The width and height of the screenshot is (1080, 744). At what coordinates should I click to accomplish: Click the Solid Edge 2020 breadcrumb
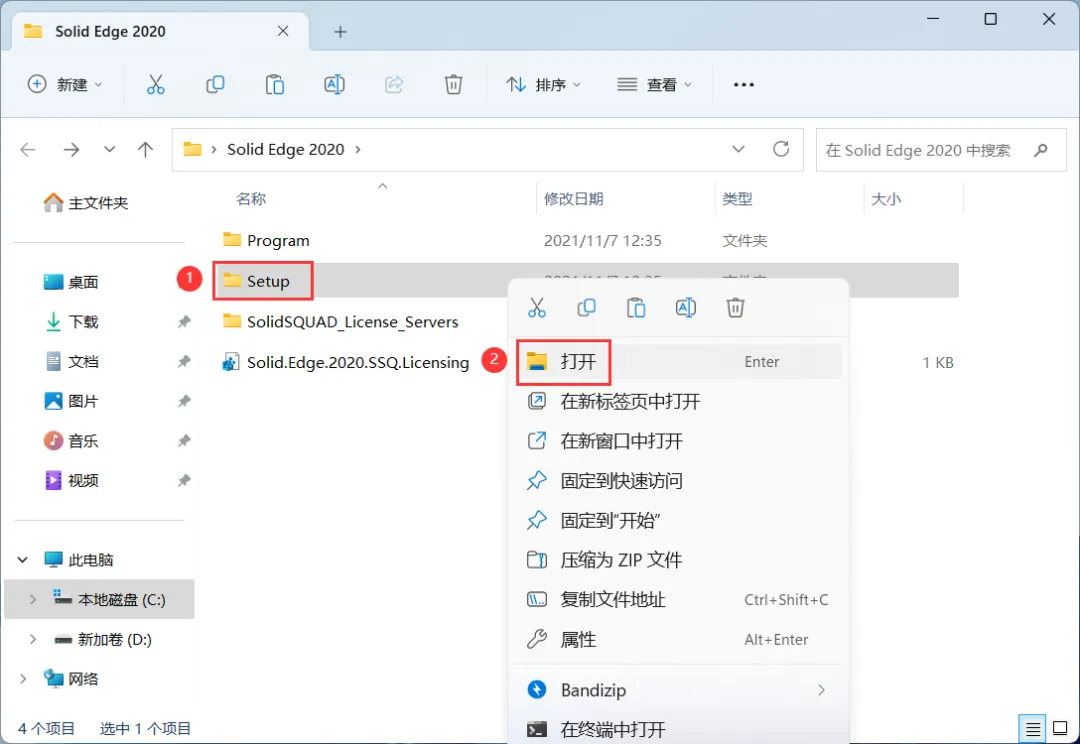286,149
